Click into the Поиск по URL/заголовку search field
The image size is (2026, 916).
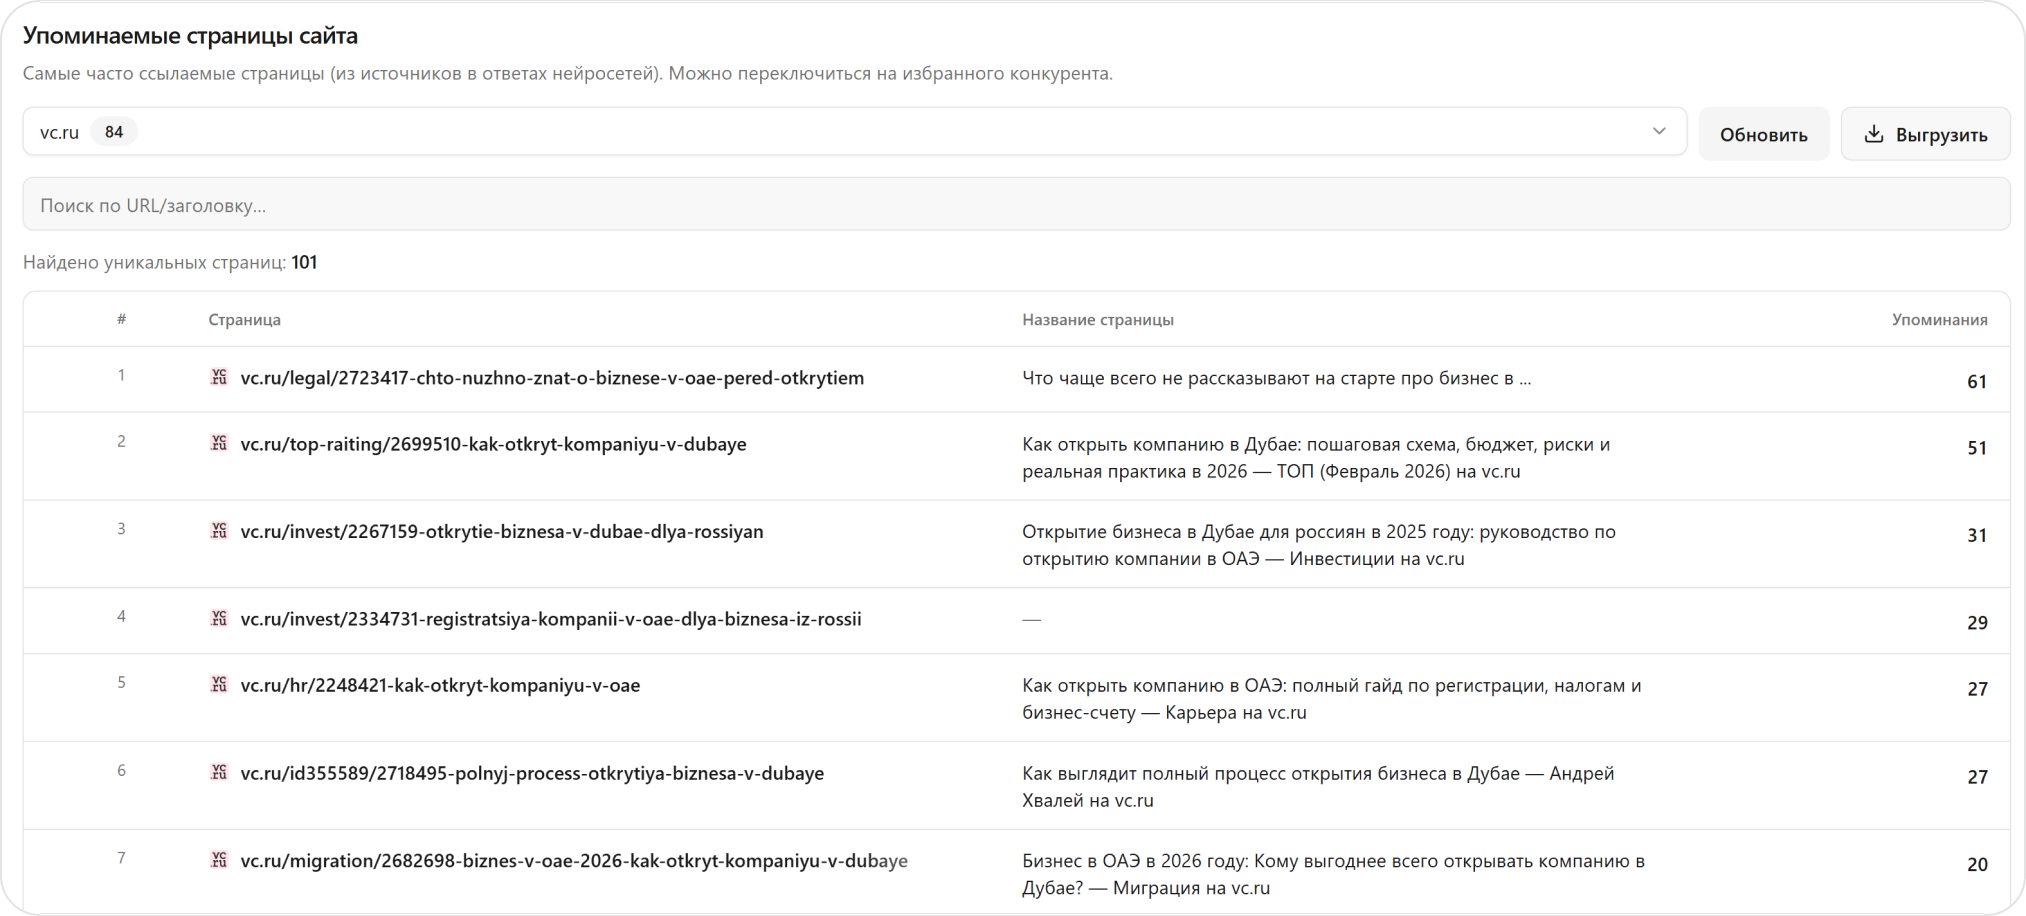pyautogui.click(x=1015, y=205)
